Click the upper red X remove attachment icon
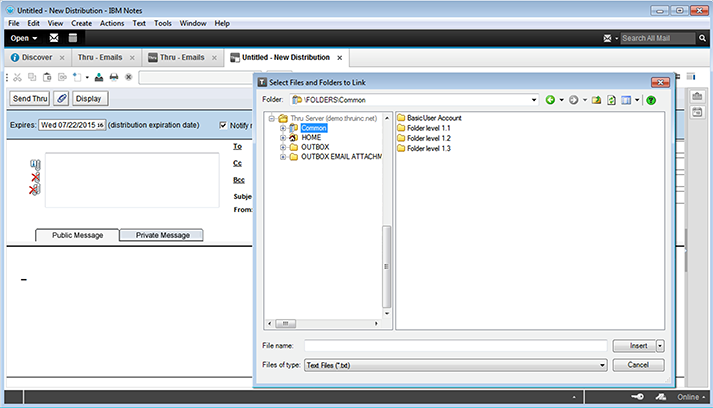713x408 pixels. [35, 177]
